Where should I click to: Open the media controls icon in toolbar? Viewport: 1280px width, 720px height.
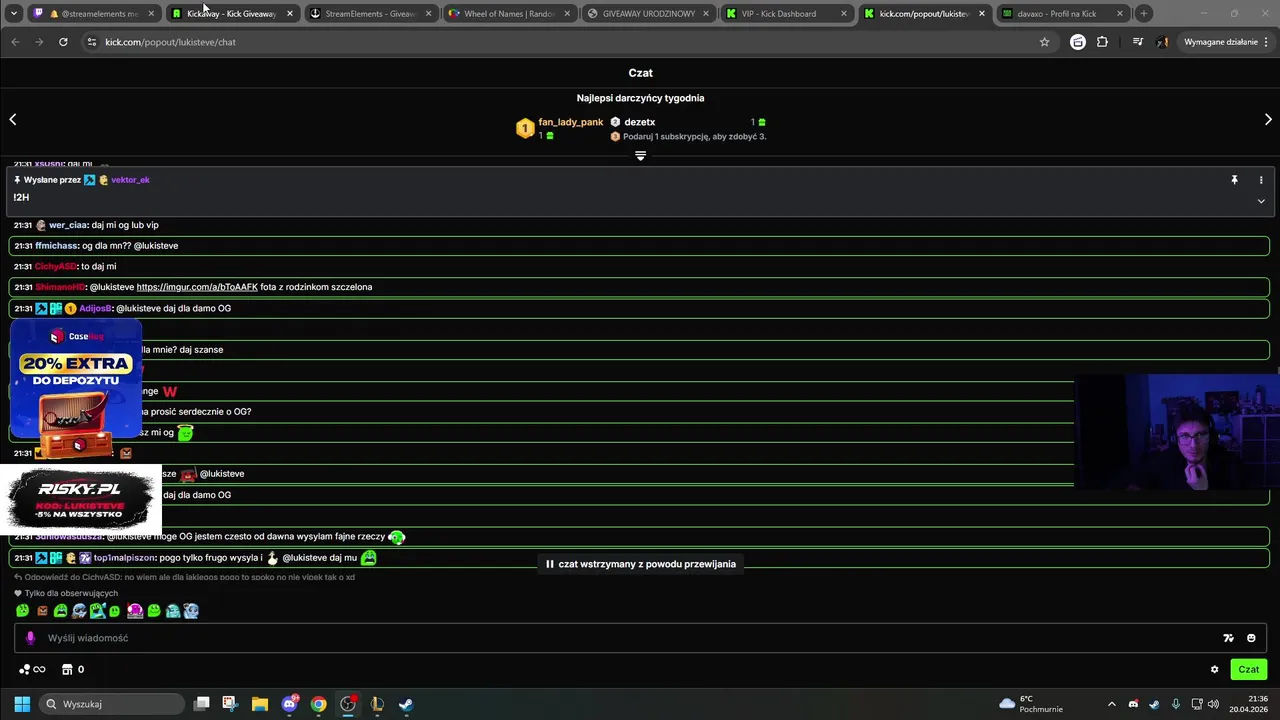click(1138, 42)
